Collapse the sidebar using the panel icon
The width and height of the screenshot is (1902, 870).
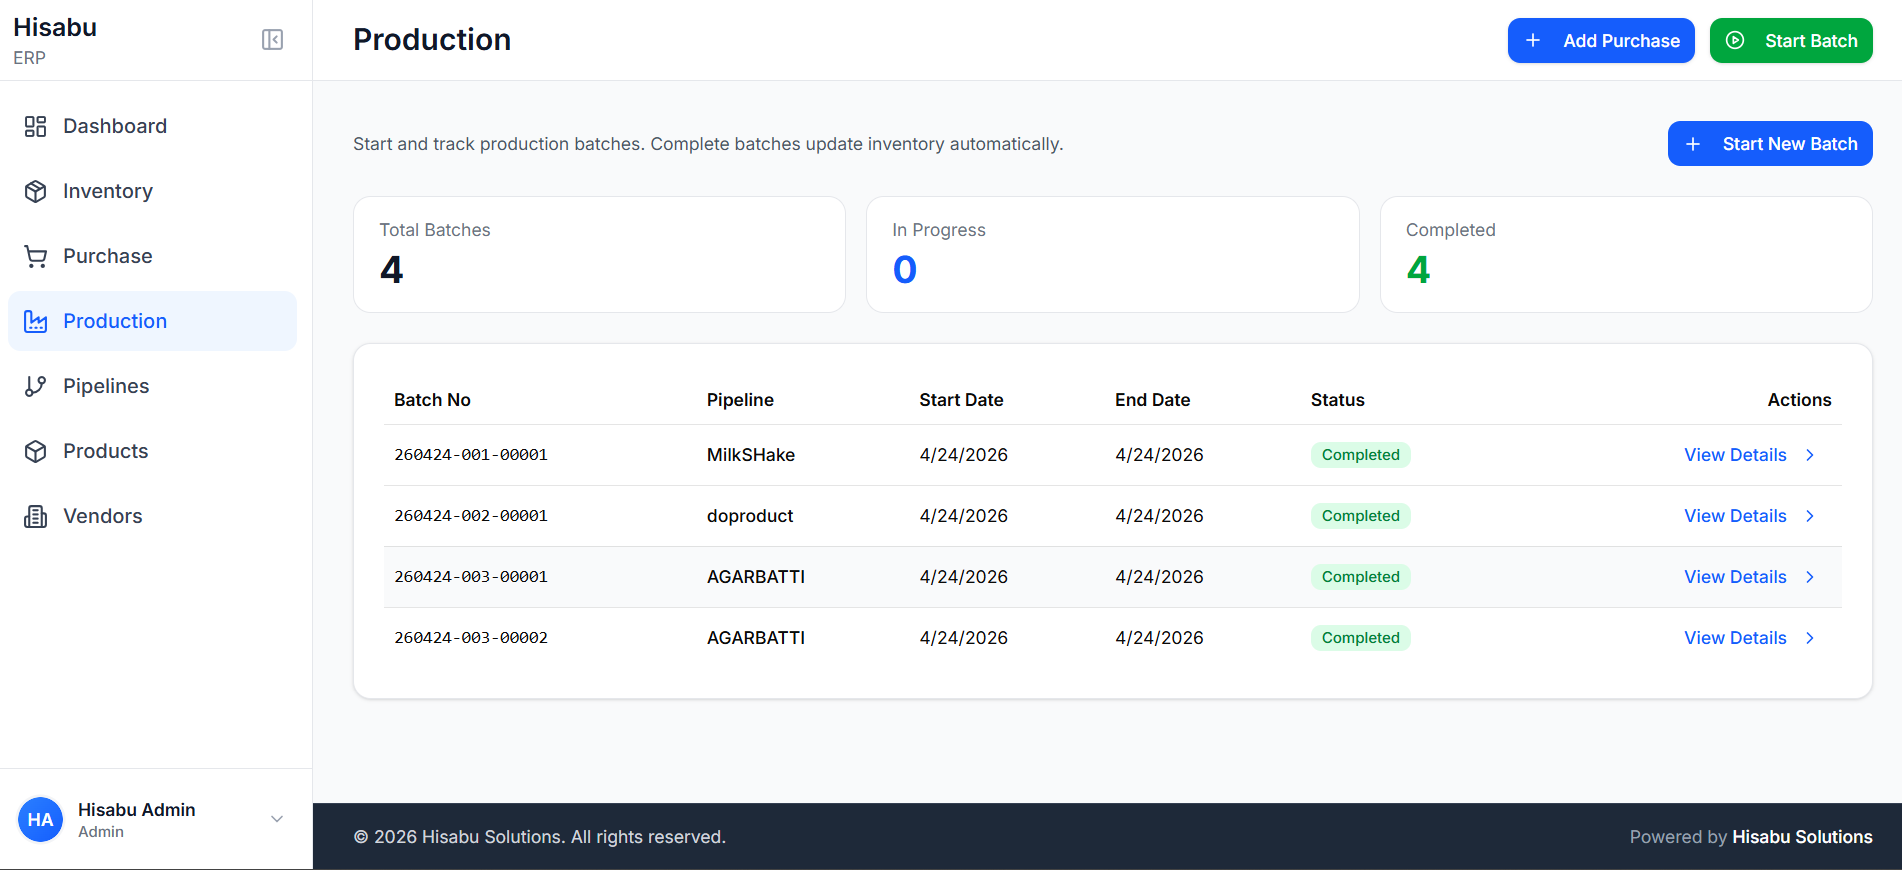tap(272, 40)
